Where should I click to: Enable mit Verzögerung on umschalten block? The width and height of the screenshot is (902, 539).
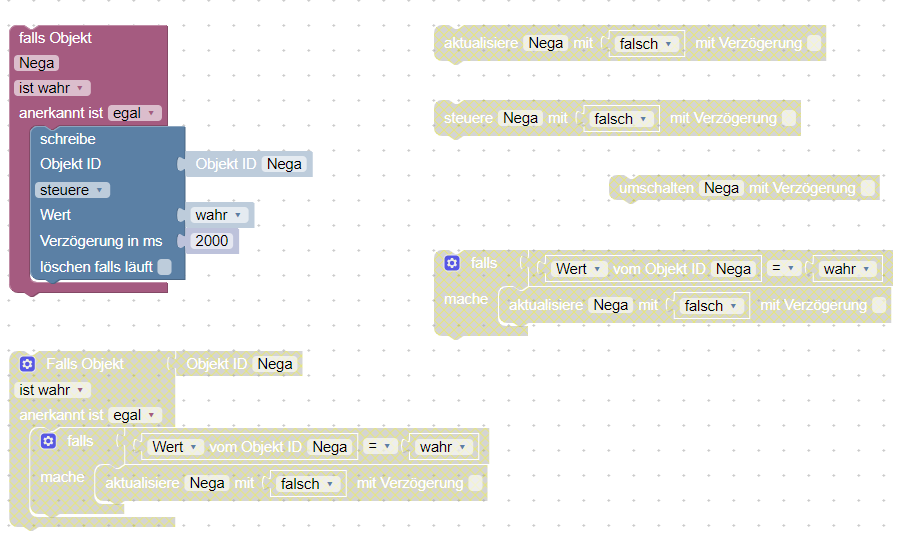point(868,188)
